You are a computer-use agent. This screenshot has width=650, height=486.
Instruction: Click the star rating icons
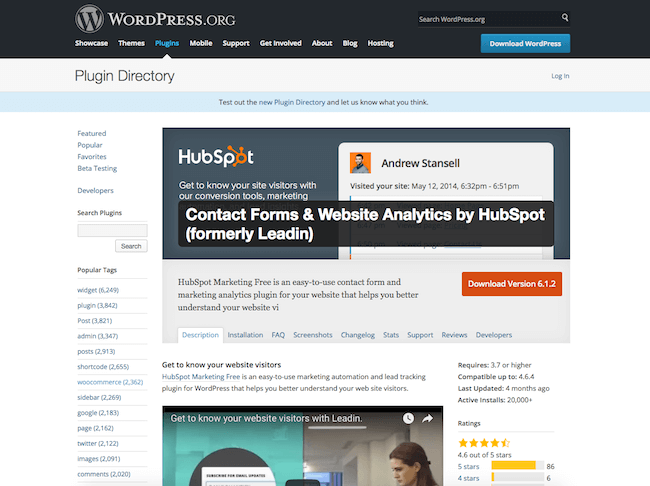pyautogui.click(x=484, y=442)
